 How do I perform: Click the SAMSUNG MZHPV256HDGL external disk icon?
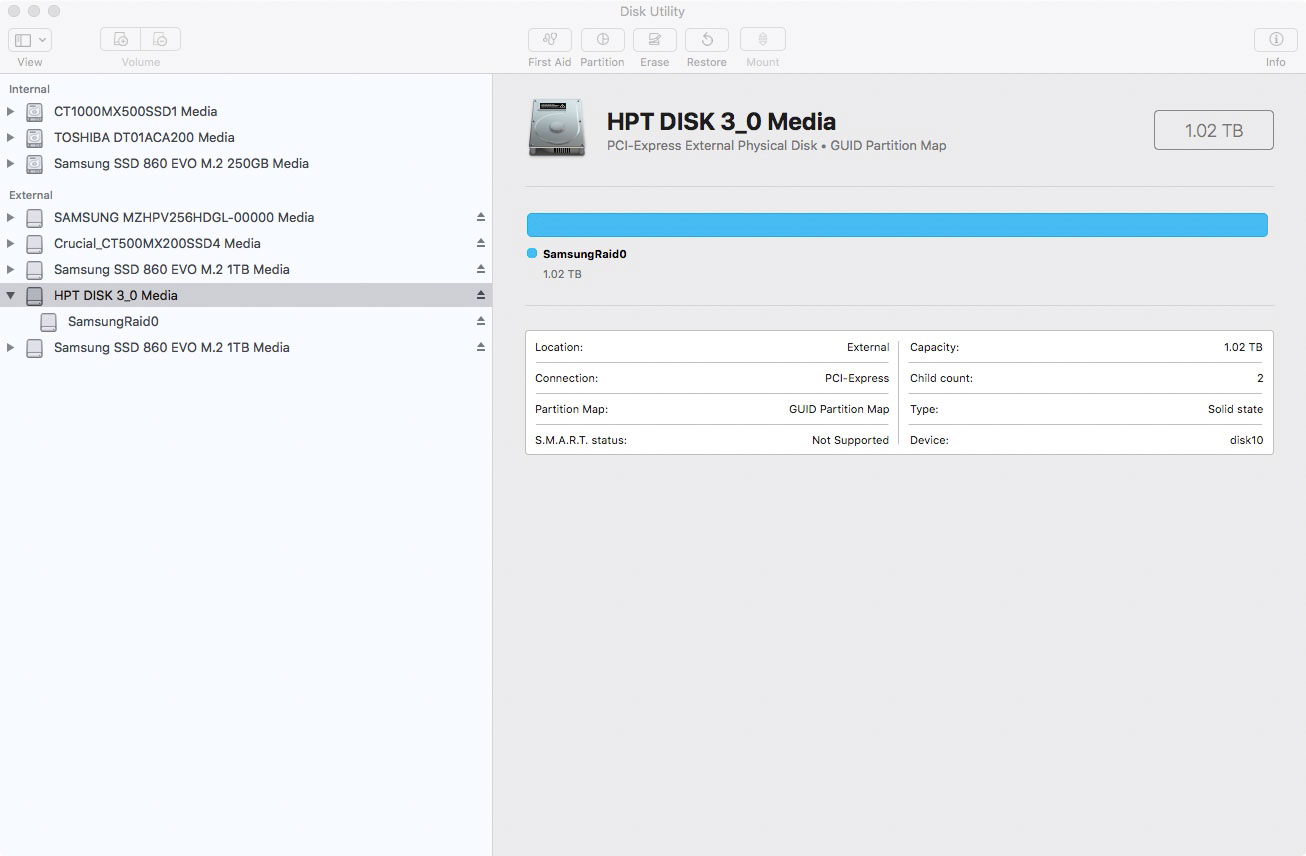(35, 217)
